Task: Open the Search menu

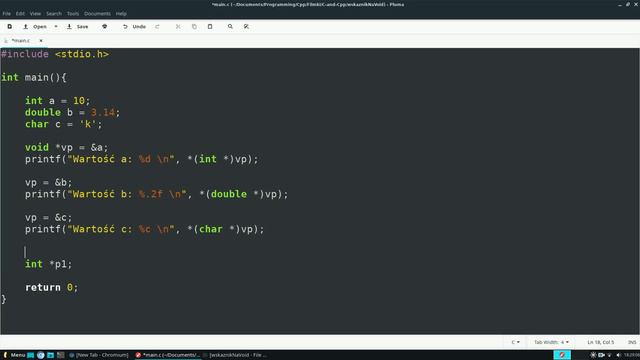Action: point(54,13)
